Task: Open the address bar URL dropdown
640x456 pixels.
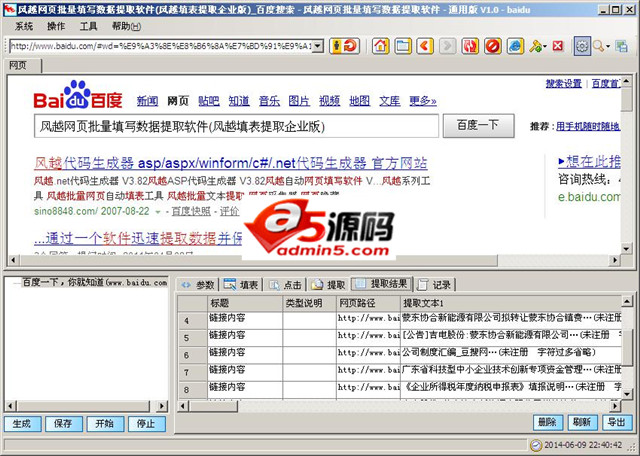Action: [319, 46]
